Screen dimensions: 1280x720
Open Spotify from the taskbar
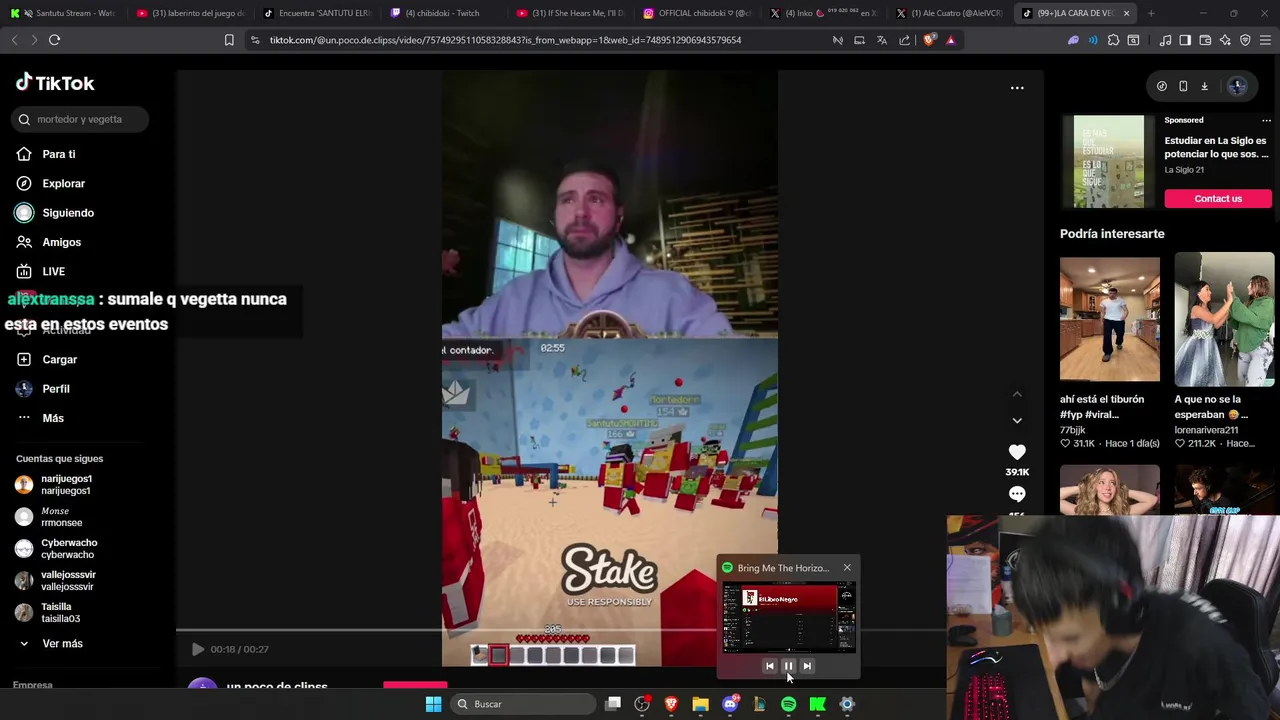(x=788, y=704)
